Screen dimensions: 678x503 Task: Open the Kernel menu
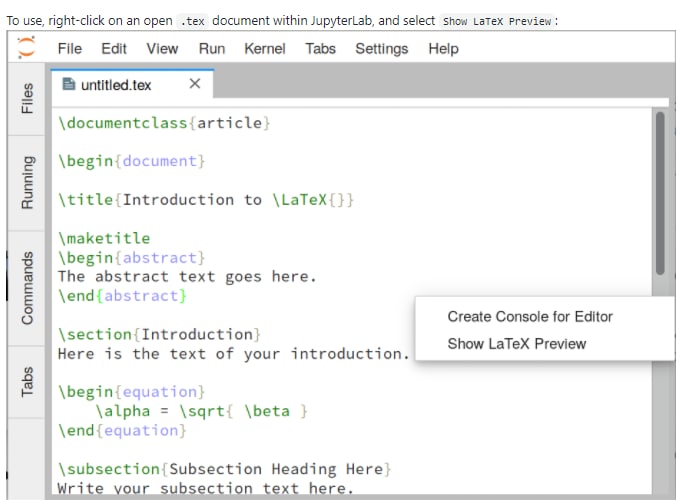click(265, 48)
